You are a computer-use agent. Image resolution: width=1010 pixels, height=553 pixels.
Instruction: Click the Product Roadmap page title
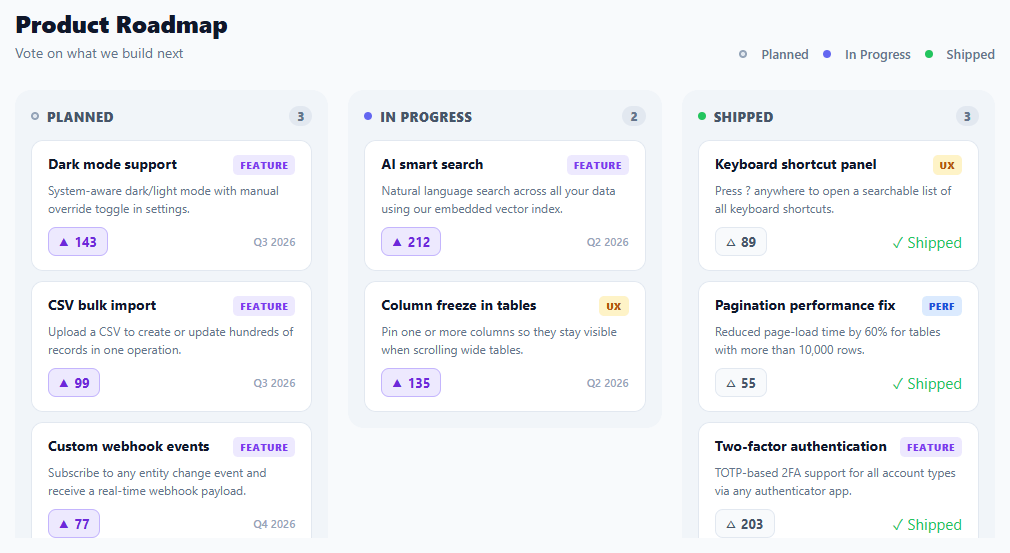[121, 25]
